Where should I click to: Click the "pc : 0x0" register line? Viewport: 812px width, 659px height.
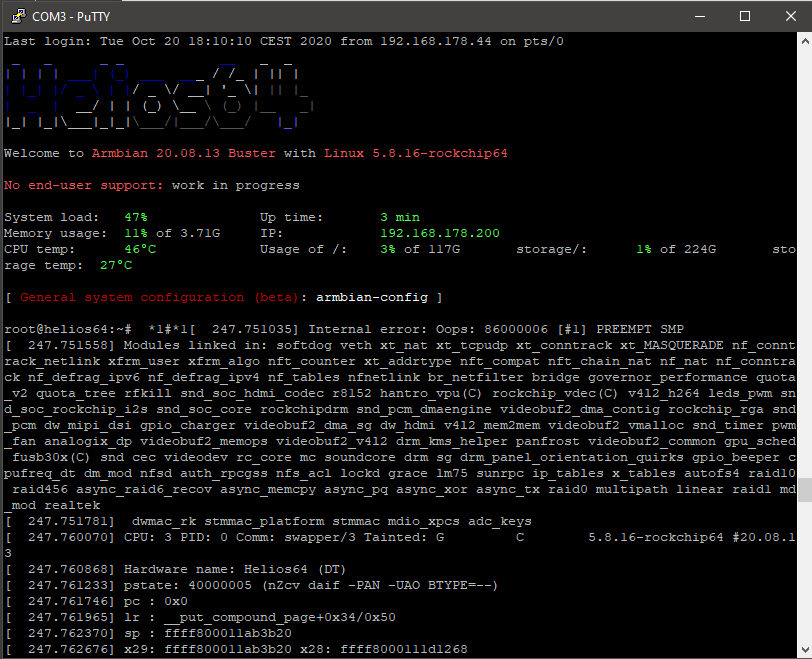(156, 602)
